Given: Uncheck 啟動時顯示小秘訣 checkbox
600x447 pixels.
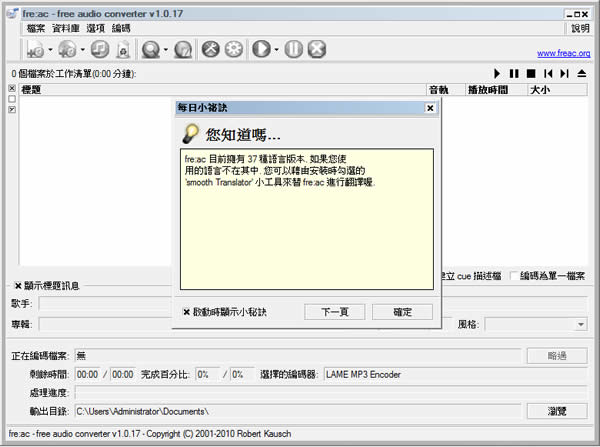Looking at the screenshot, I should point(186,312).
